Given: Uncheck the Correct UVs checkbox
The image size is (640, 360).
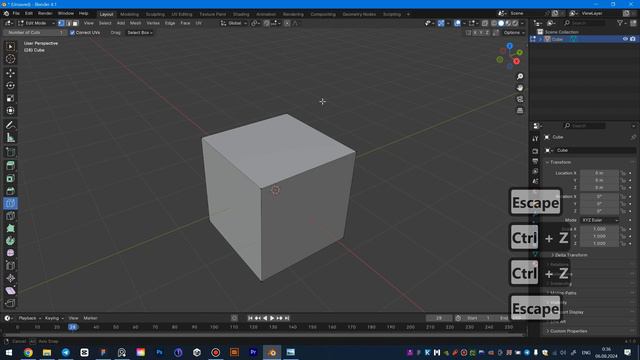Looking at the screenshot, I should point(72,33).
